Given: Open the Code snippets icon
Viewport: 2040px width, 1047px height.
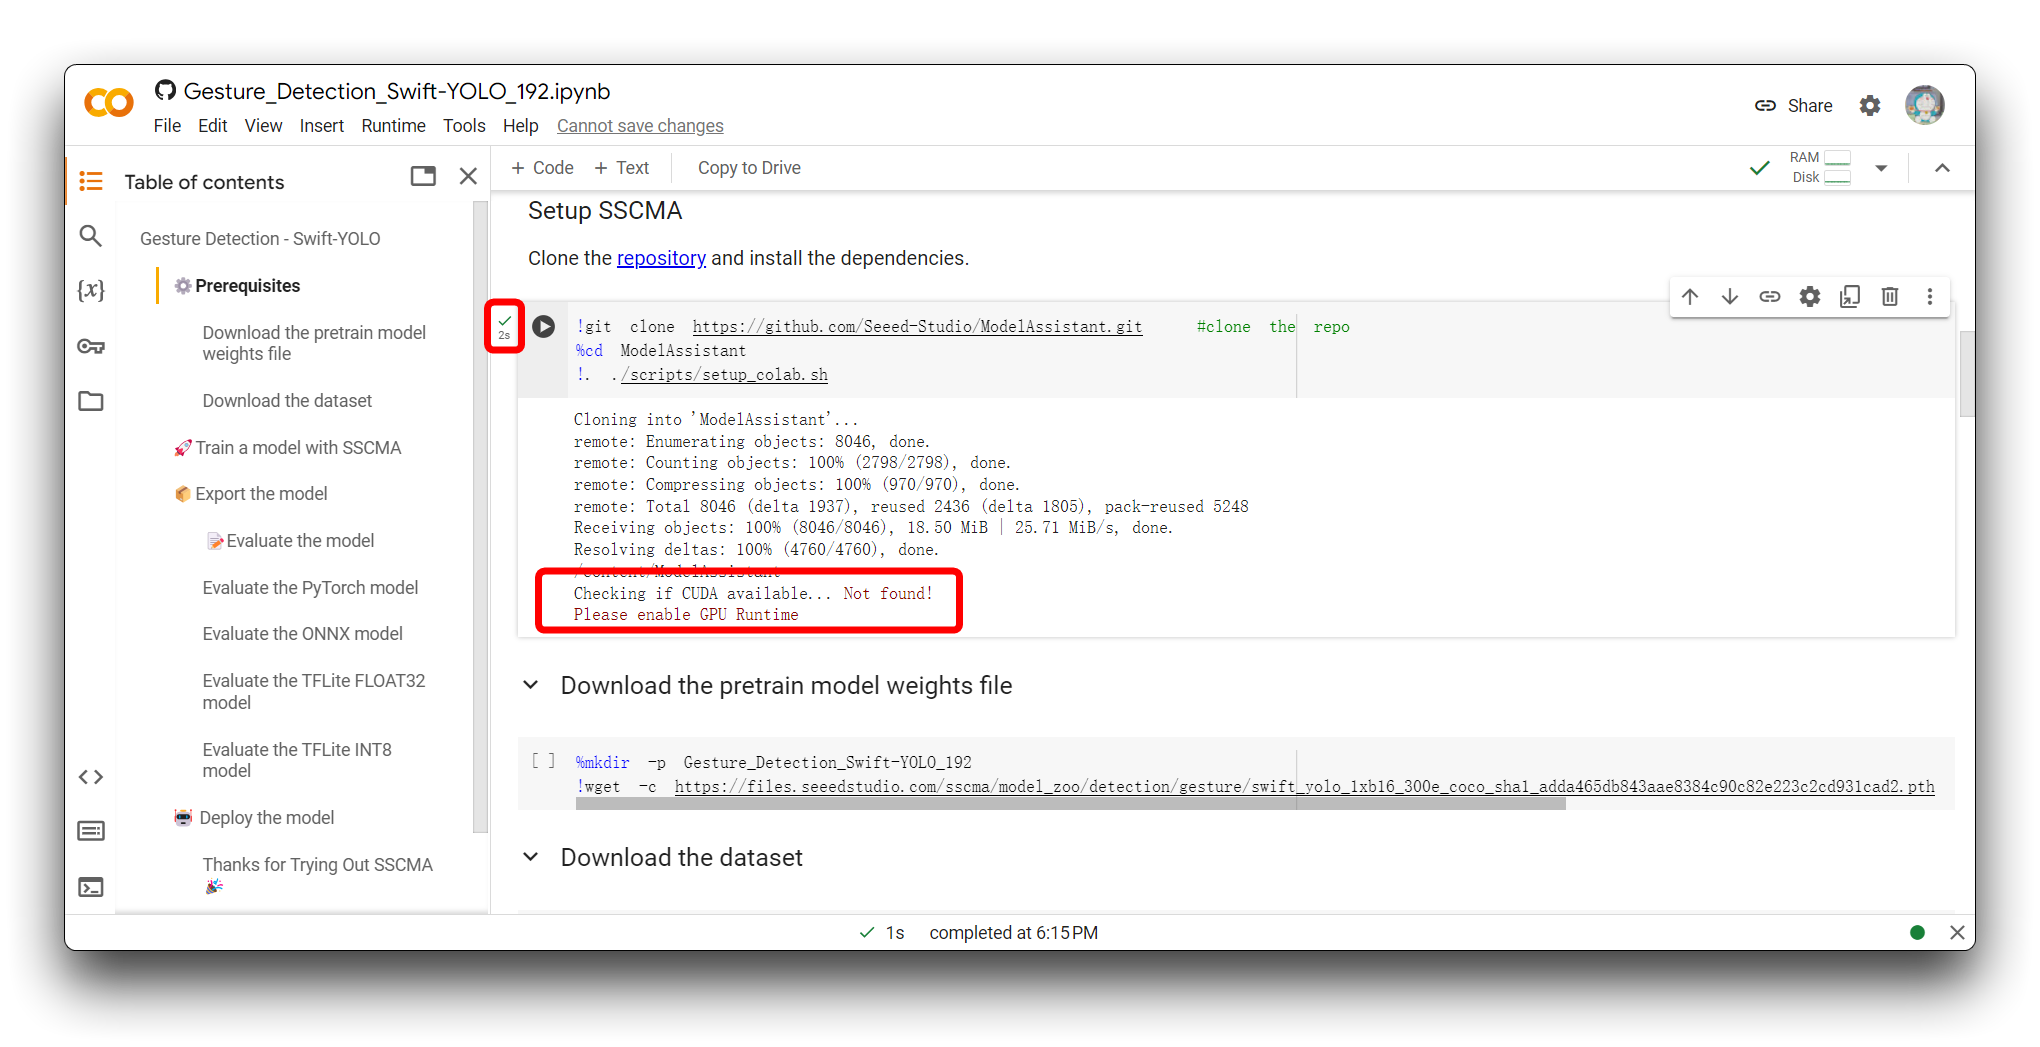Looking at the screenshot, I should [91, 777].
